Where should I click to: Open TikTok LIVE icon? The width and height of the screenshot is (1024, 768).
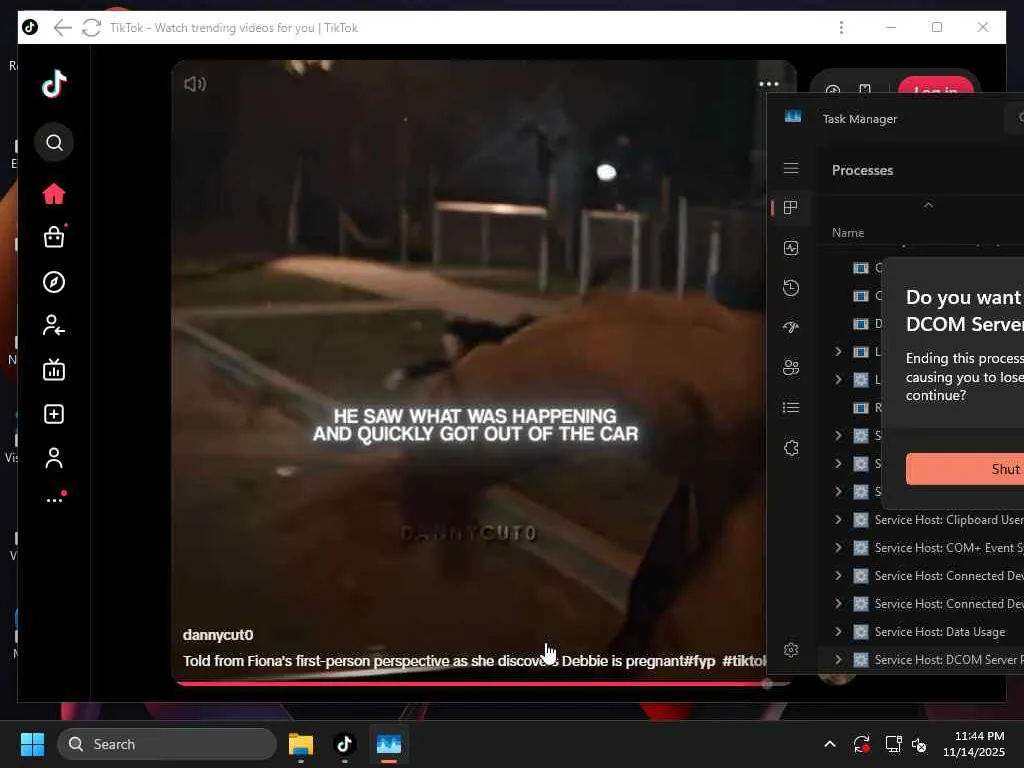click(x=54, y=370)
